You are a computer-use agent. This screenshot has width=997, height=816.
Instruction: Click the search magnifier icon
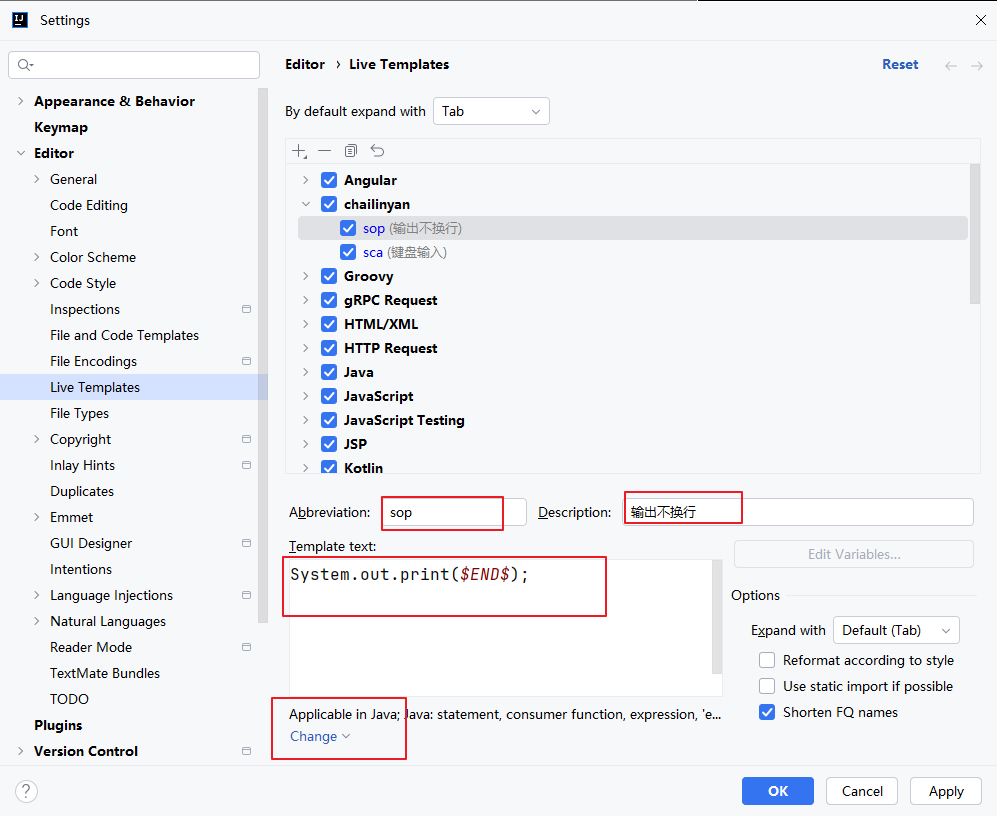(x=25, y=65)
